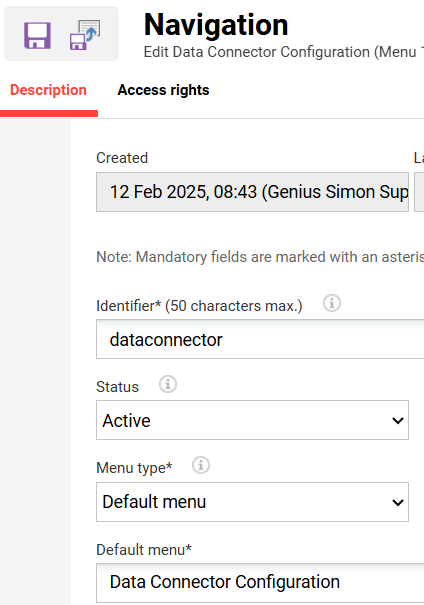Click the Identifier field label
The height and width of the screenshot is (605, 424).
[x=199, y=306]
